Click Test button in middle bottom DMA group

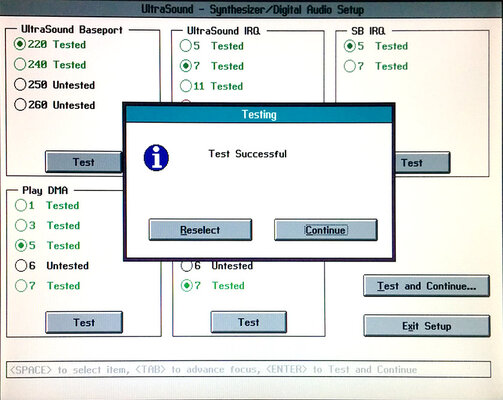[249, 322]
